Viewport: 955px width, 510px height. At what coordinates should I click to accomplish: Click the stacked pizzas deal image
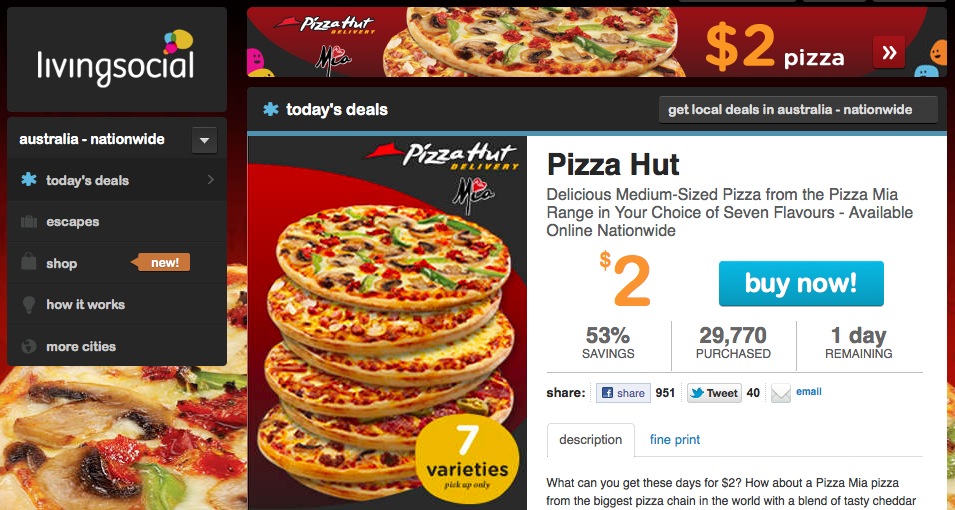point(387,323)
